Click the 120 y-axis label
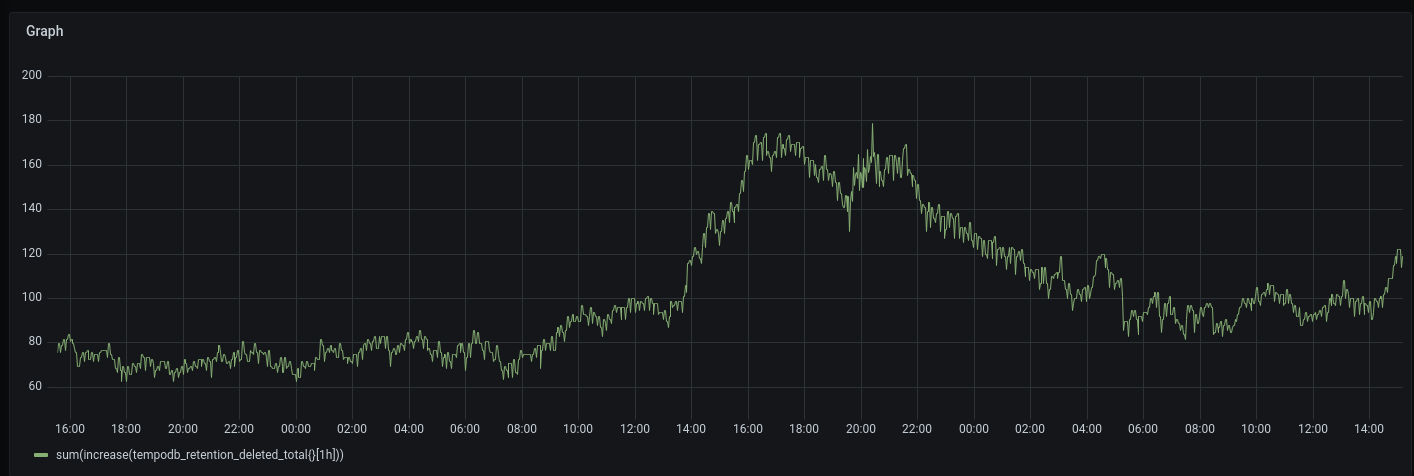 point(31,254)
